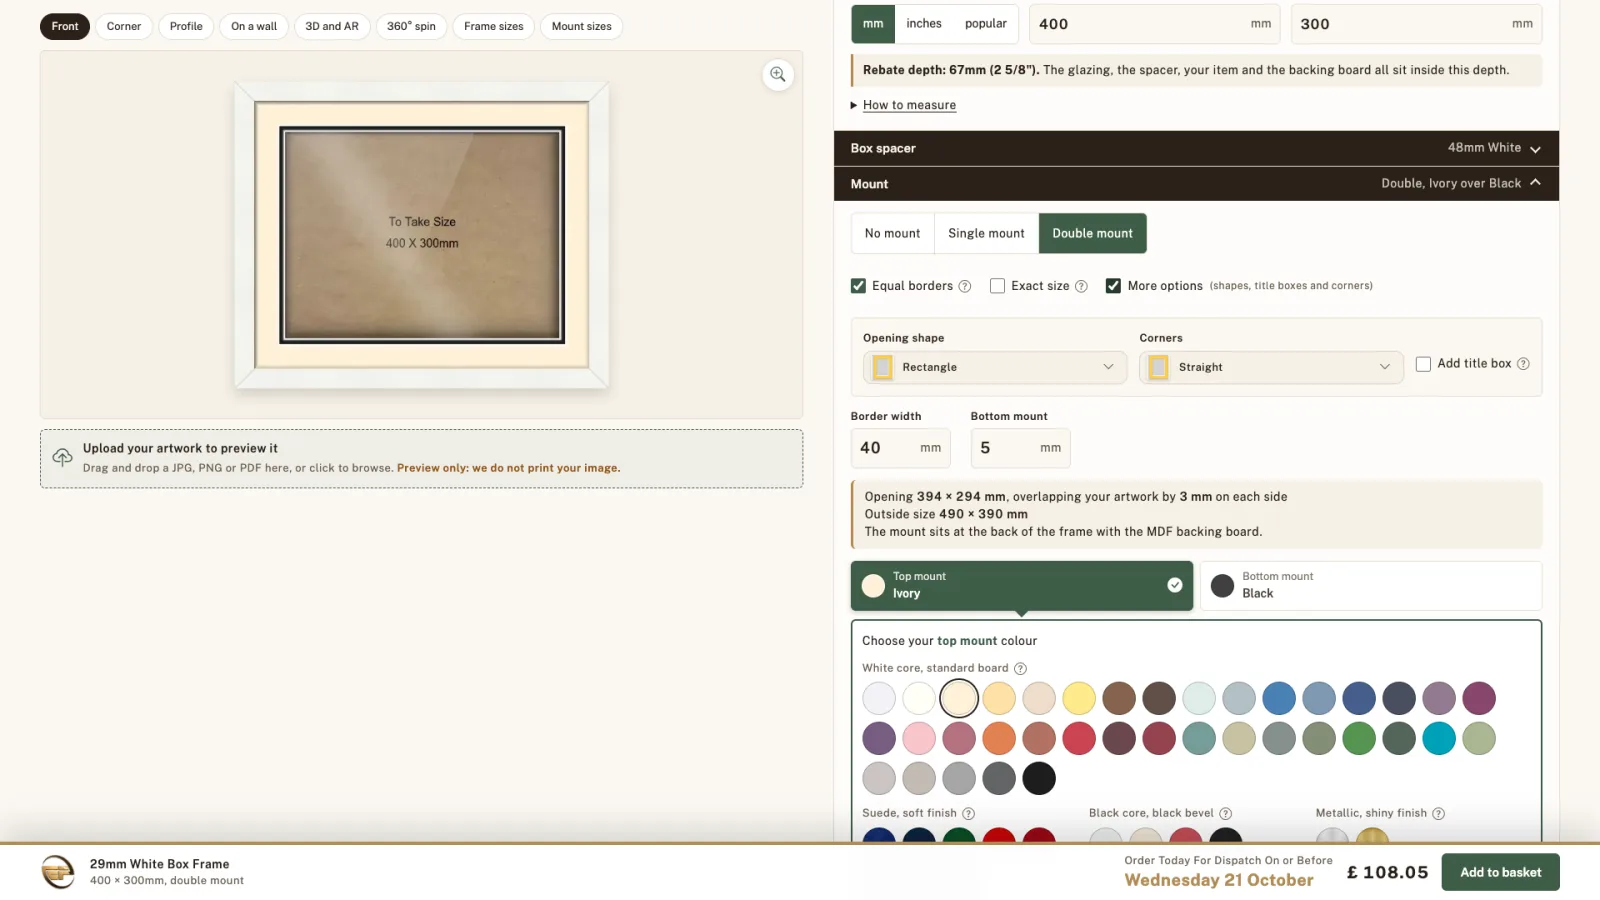The height and width of the screenshot is (900, 1600).
Task: Click the Metallic shiny finish info icon
Action: [1438, 814]
